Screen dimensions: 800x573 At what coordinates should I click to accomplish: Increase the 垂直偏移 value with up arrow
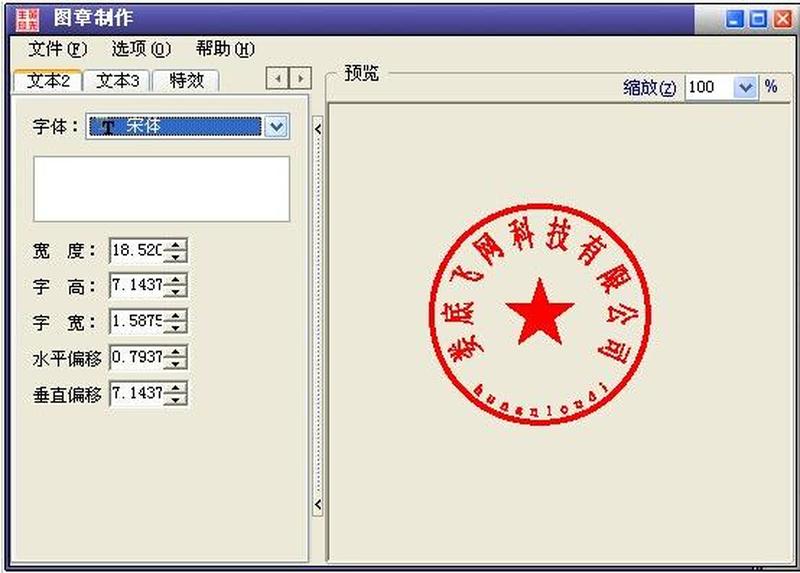[x=176, y=388]
